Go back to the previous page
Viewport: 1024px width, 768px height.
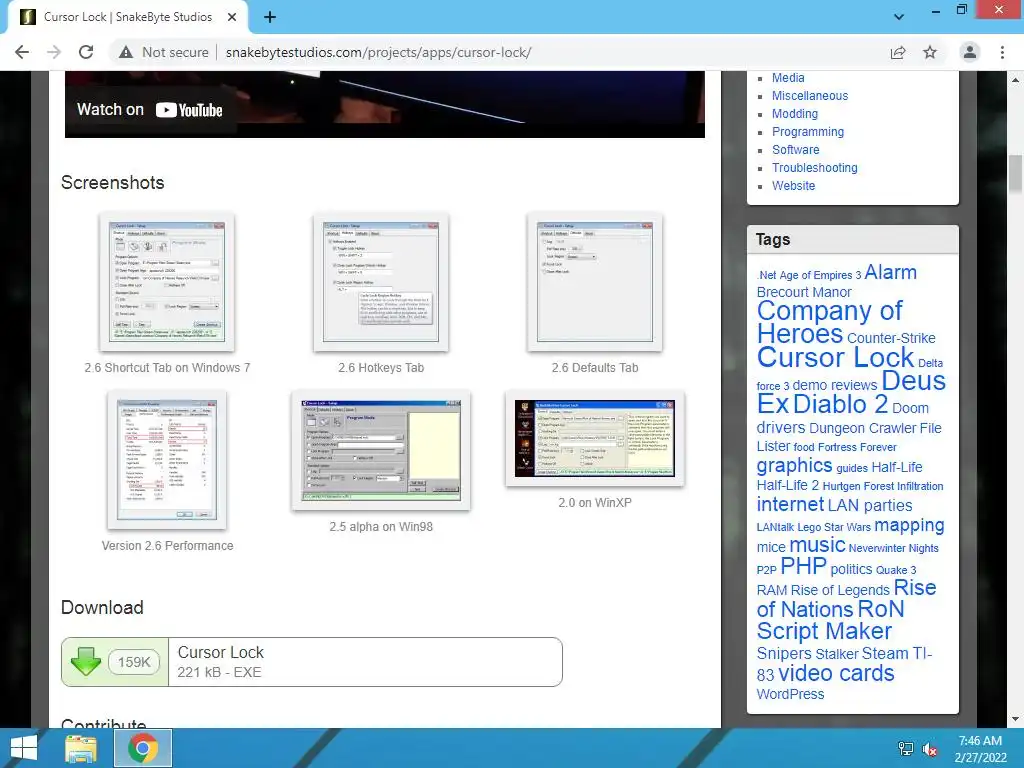pos(22,52)
